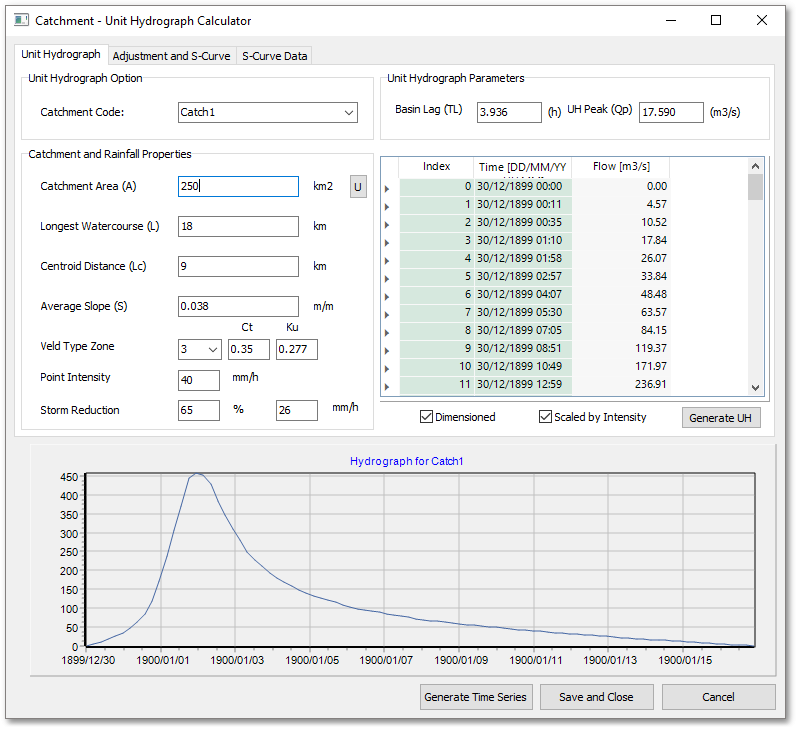Select row arrow for index 7
797x730 pixels.
(387, 315)
